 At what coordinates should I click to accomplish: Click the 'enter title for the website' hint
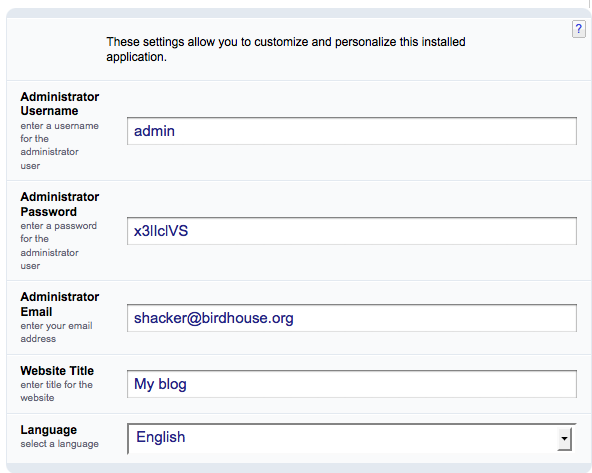coord(56,391)
